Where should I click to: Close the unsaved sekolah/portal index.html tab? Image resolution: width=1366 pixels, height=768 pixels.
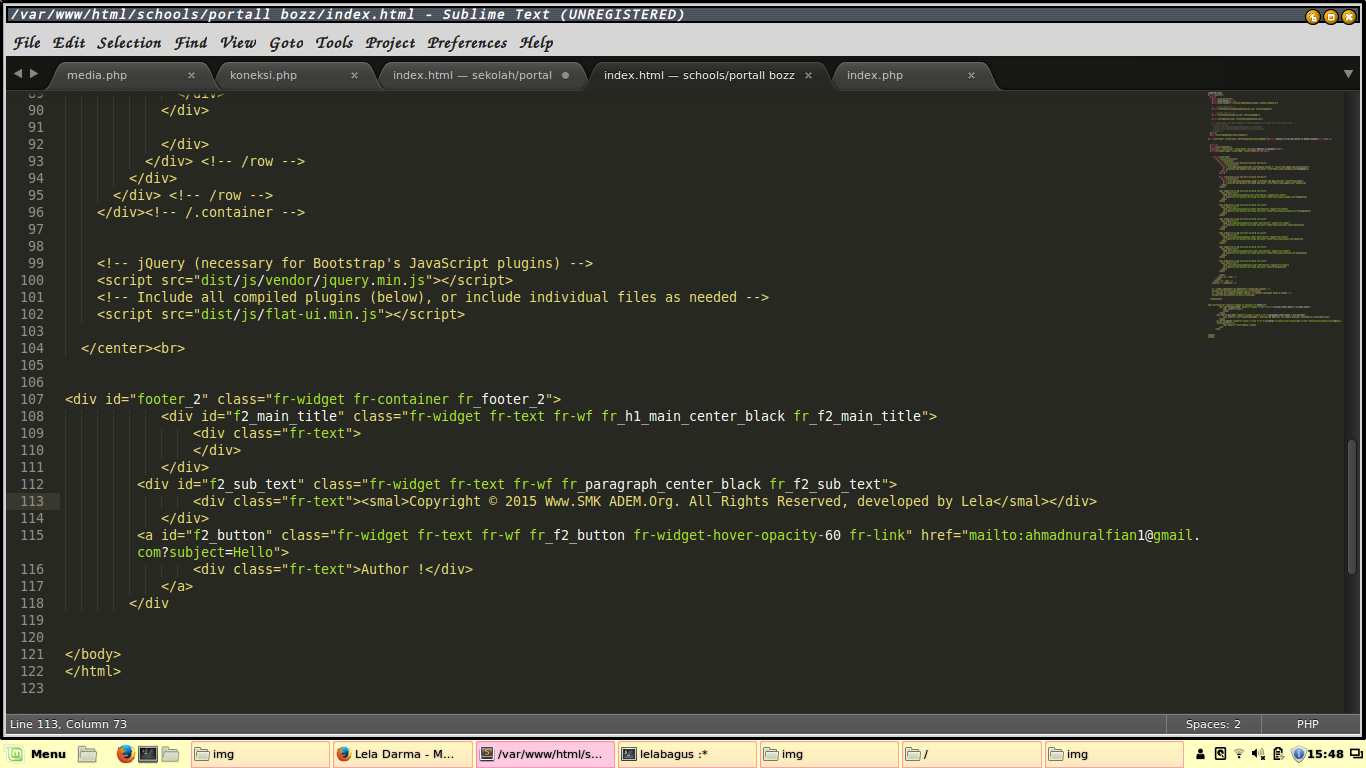coord(565,75)
